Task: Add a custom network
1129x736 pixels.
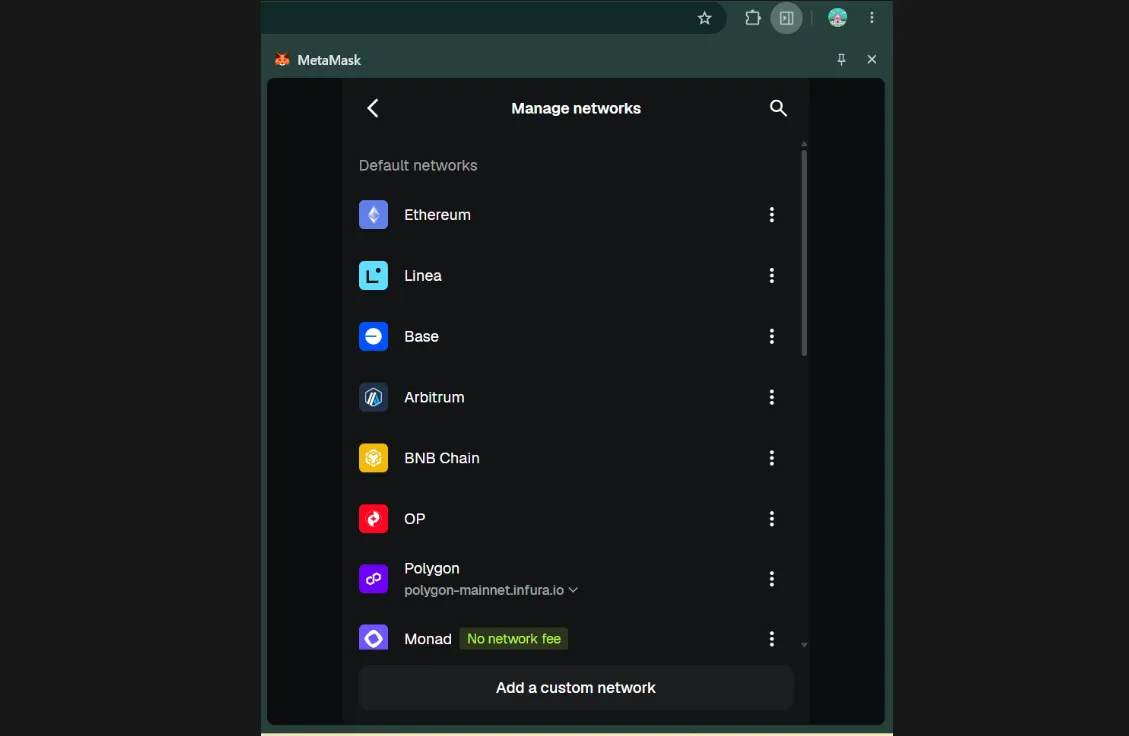Action: click(x=576, y=688)
